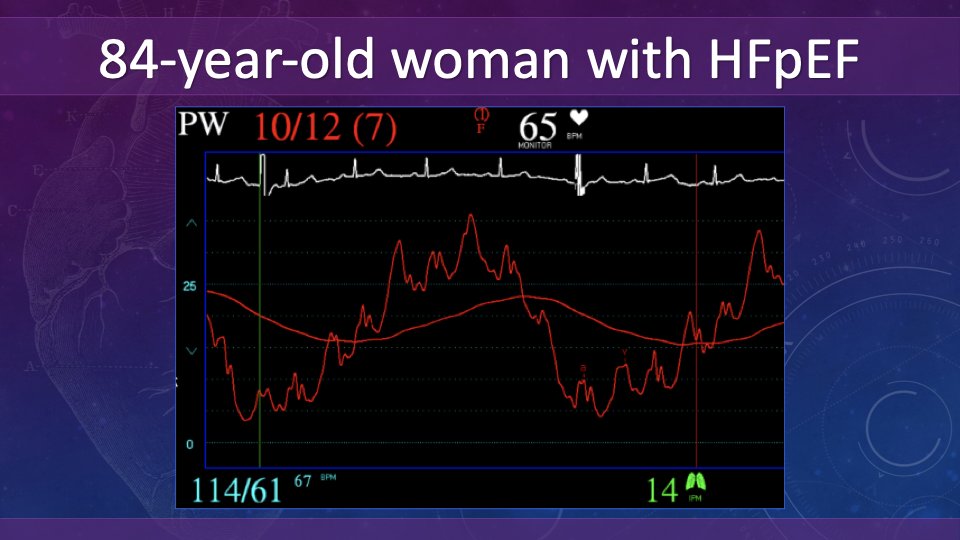Click the red pressure source icon above F
This screenshot has width=960, height=540.
(481, 114)
